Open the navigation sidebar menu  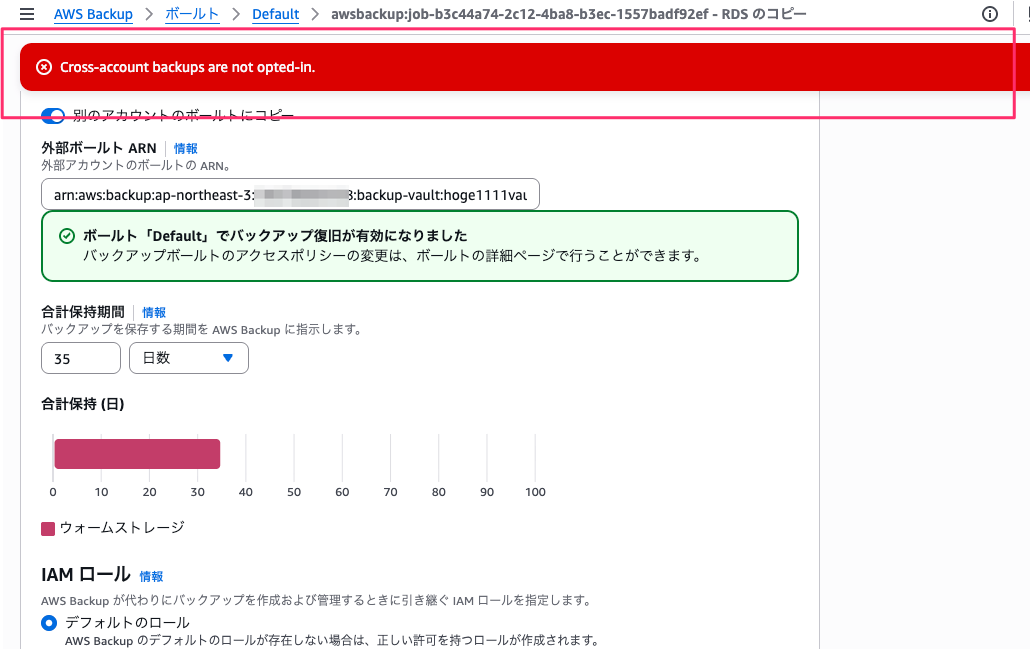pyautogui.click(x=25, y=14)
